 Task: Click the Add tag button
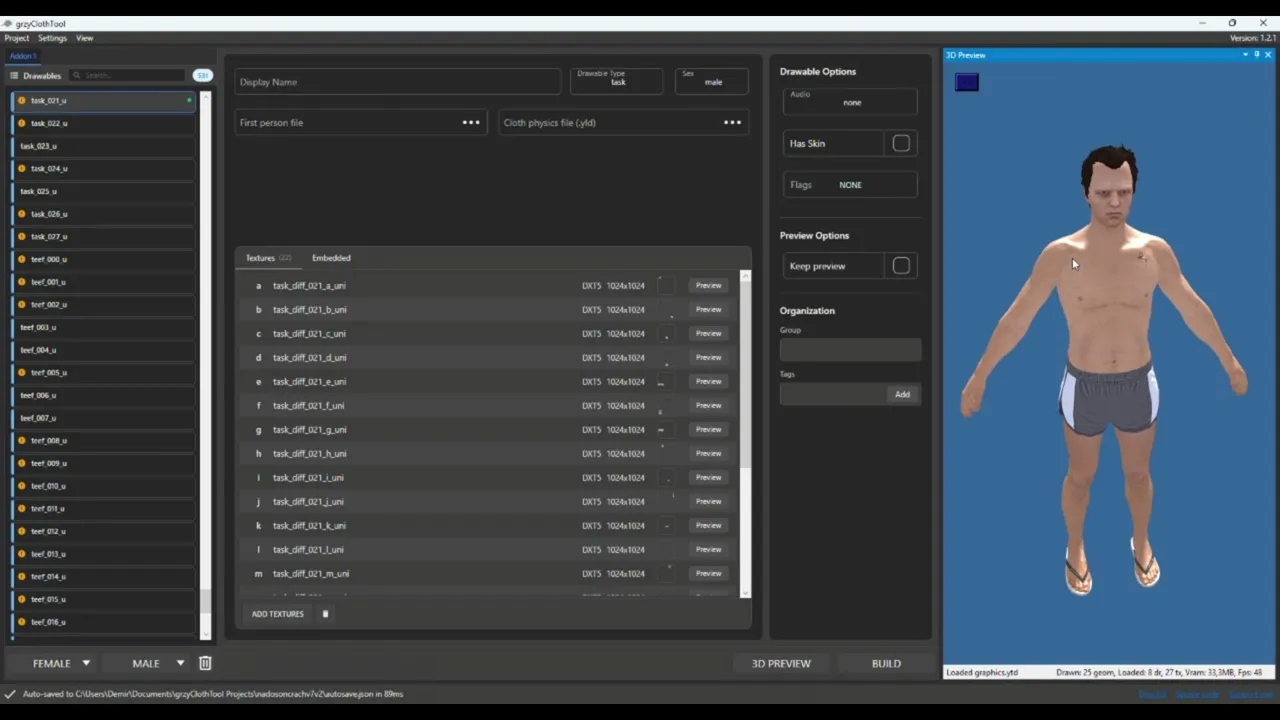tap(902, 395)
